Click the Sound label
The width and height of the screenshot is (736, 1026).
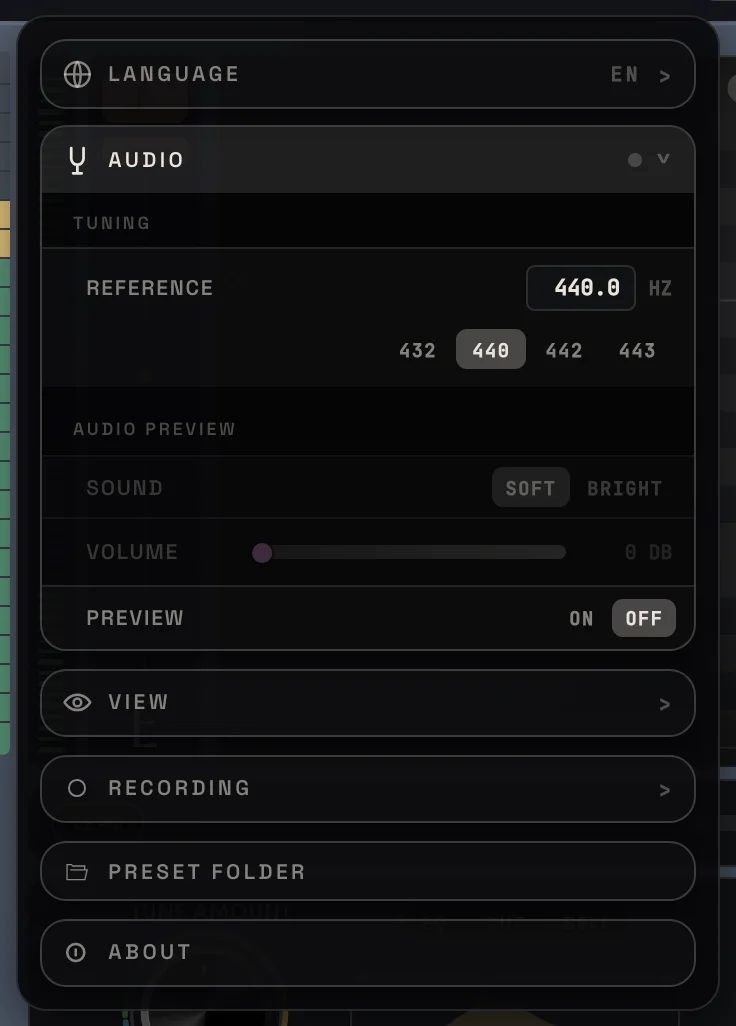[x=125, y=487]
